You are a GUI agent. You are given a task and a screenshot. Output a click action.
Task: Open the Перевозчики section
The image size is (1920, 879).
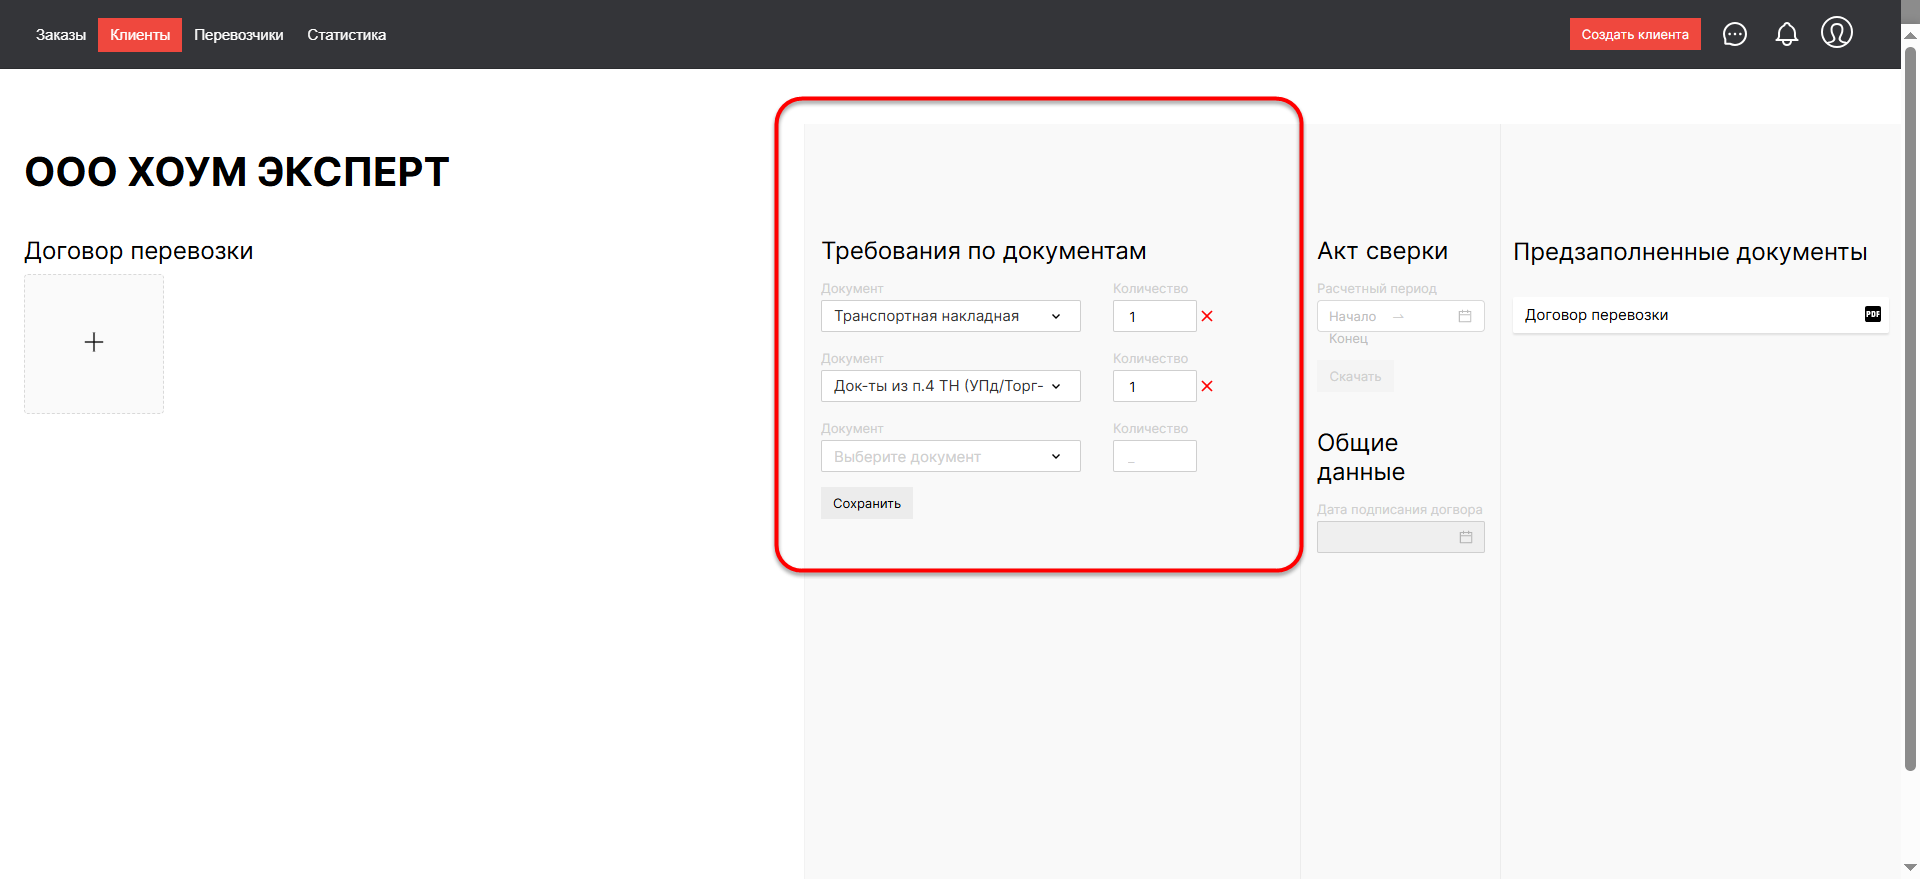click(238, 35)
